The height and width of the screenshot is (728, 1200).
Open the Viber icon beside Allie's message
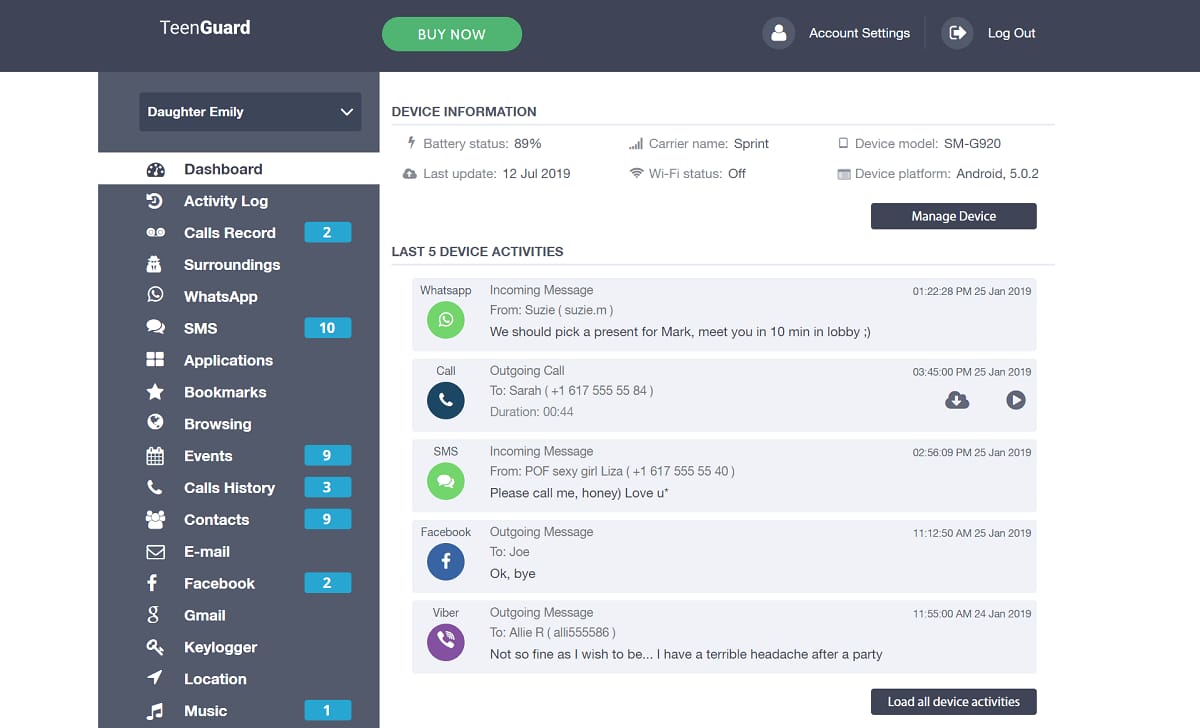click(445, 643)
